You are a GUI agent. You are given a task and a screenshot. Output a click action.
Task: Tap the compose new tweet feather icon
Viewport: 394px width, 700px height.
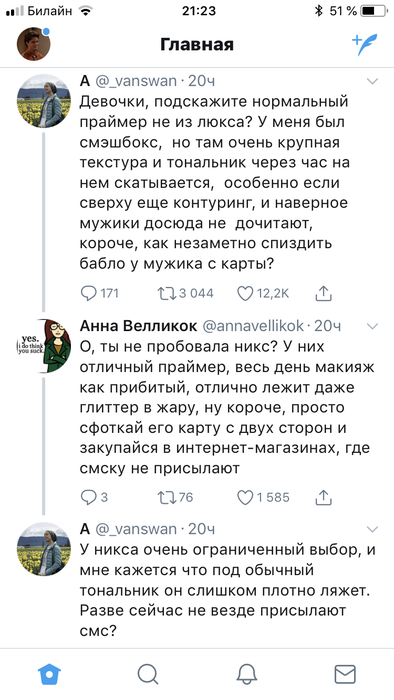click(x=365, y=44)
